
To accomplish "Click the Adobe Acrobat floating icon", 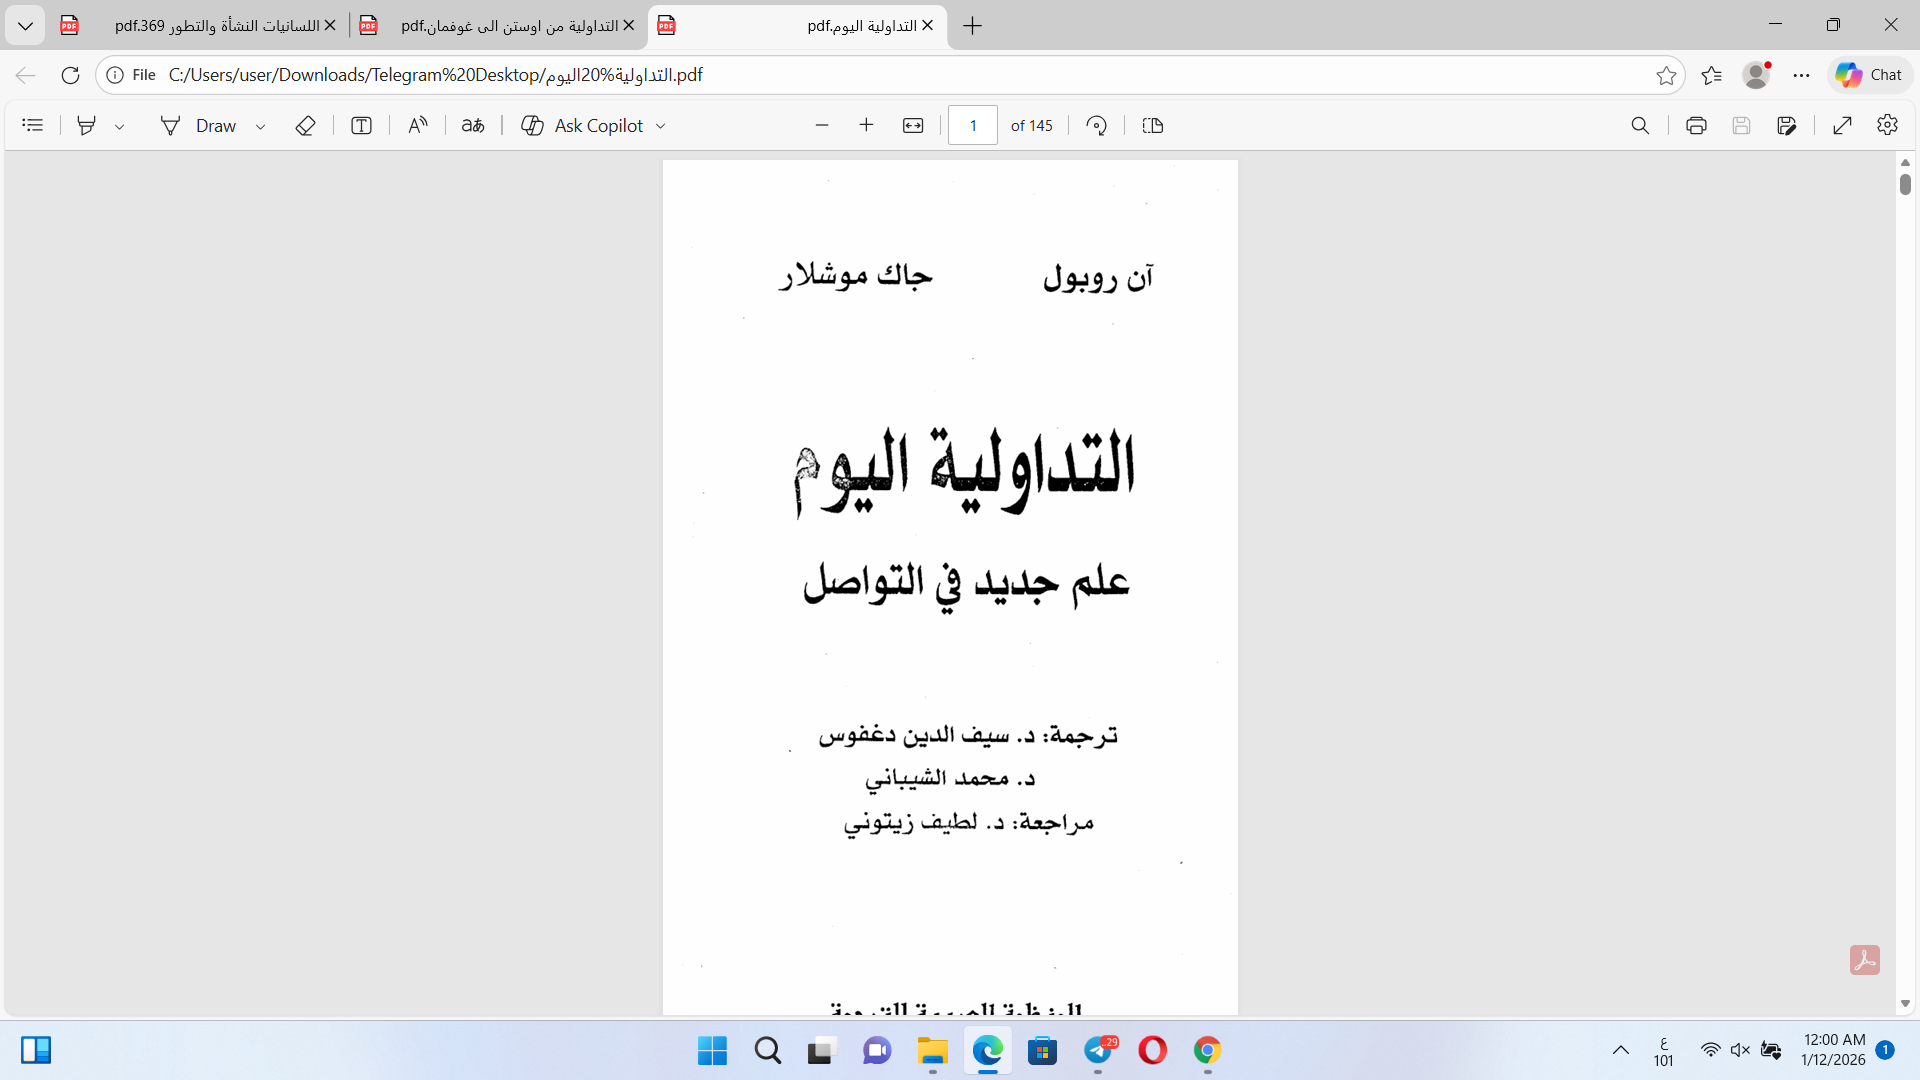I will click(x=1865, y=960).
